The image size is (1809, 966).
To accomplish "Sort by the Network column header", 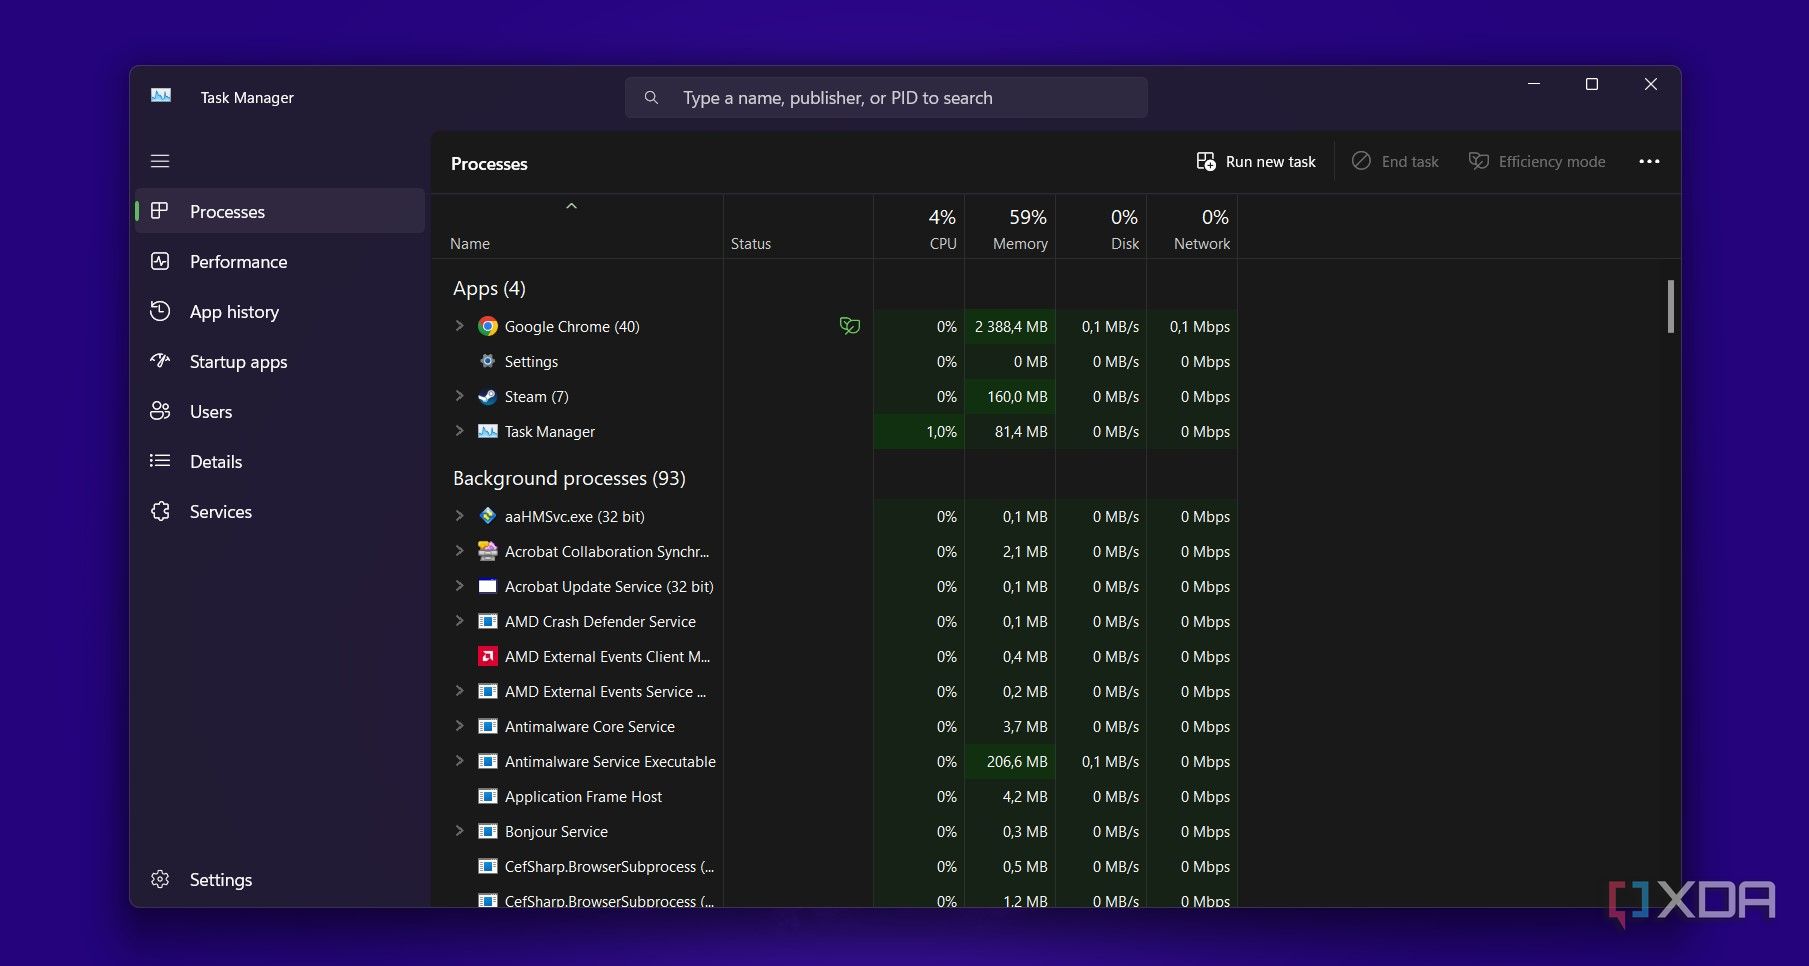I will 1192,228.
